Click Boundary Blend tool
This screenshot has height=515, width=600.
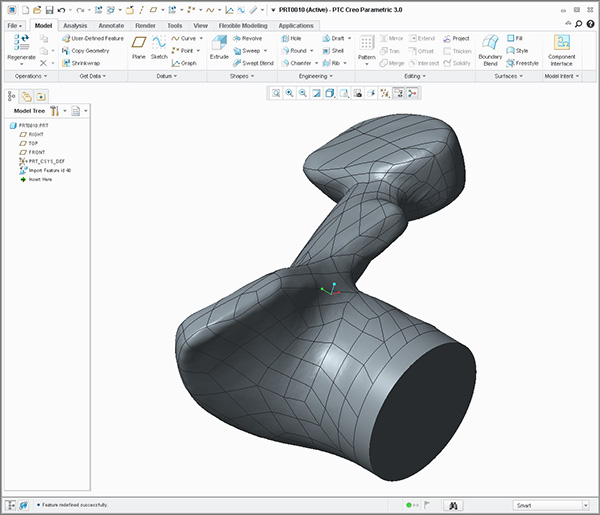point(490,50)
